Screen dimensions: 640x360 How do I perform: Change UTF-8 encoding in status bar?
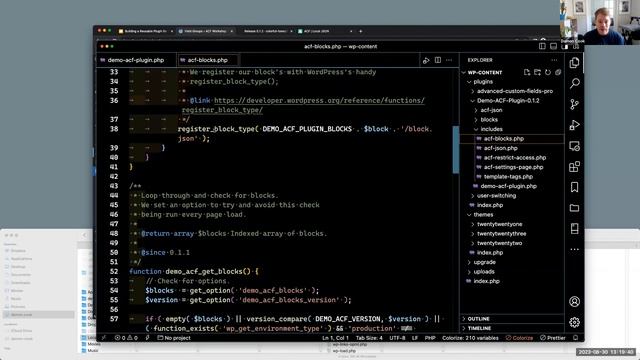point(397,338)
